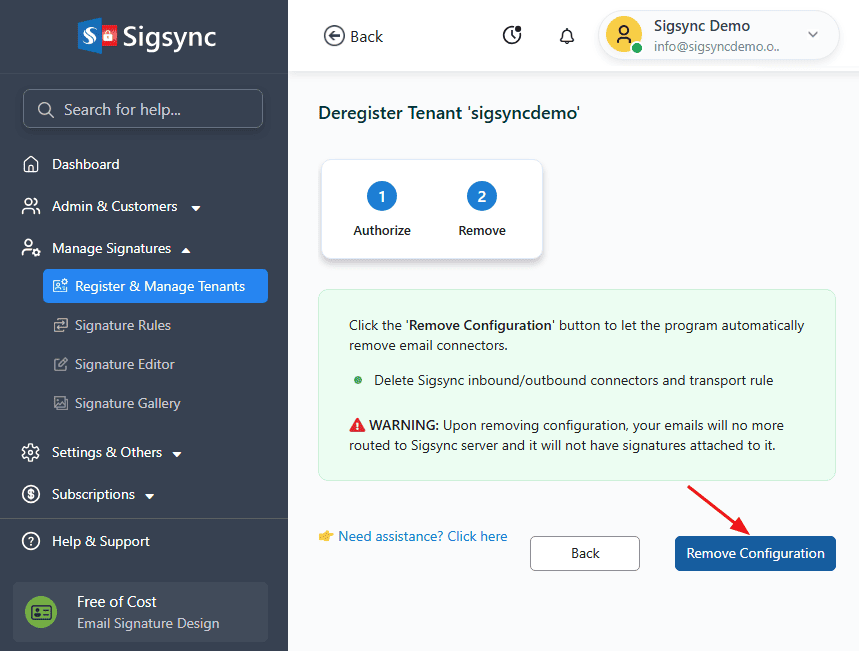This screenshot has width=859, height=651.
Task: Expand the Admin & Customers menu arrow
Action: point(196,208)
